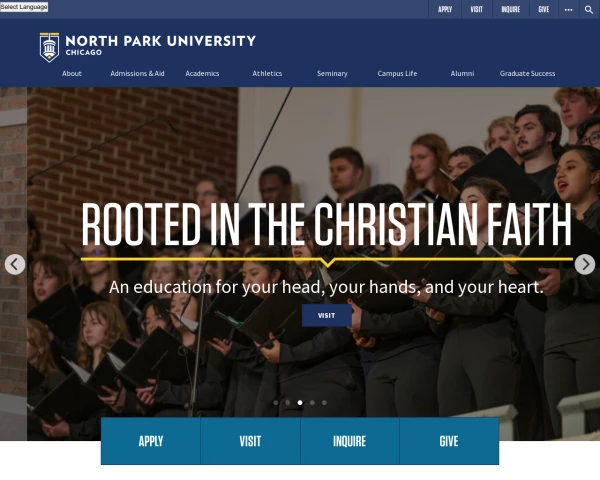The image size is (600, 480).
Task: Click the GIVE link in top bar
Action: tap(544, 10)
